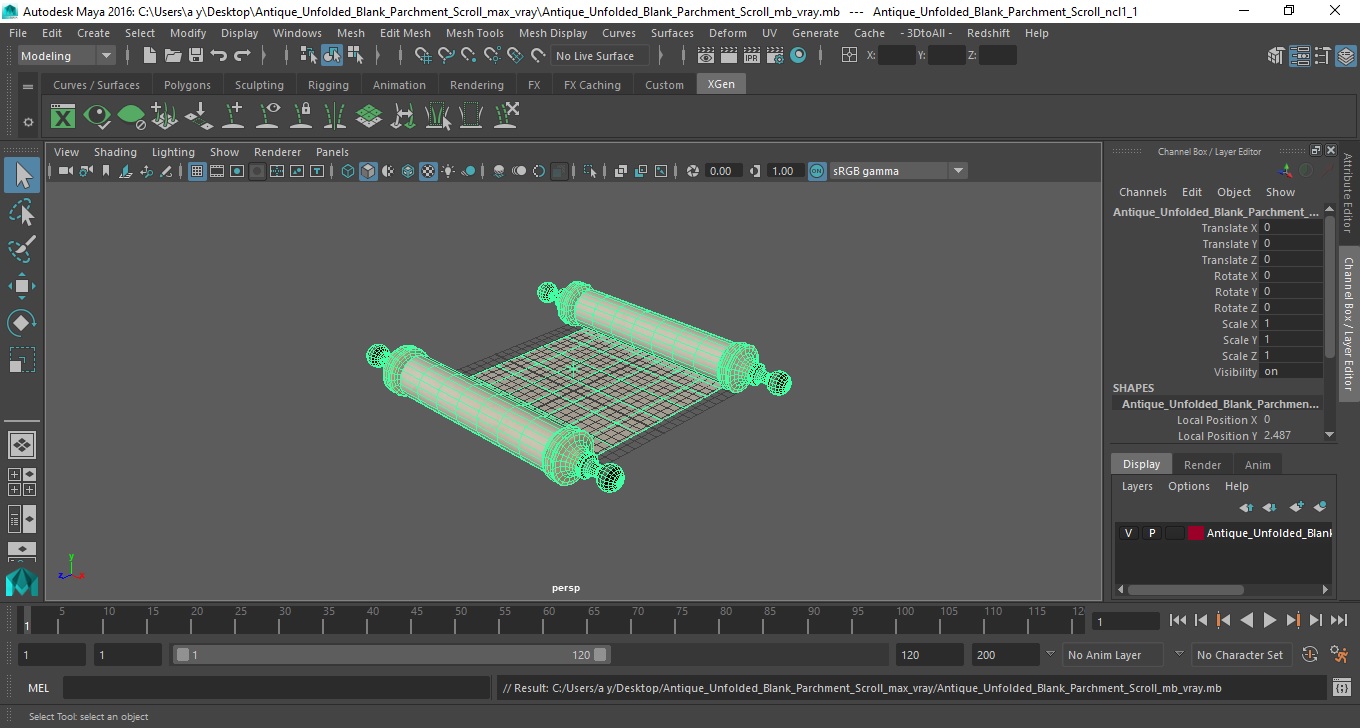Click the single perspective view layout icon
The width and height of the screenshot is (1360, 728).
[x=22, y=445]
